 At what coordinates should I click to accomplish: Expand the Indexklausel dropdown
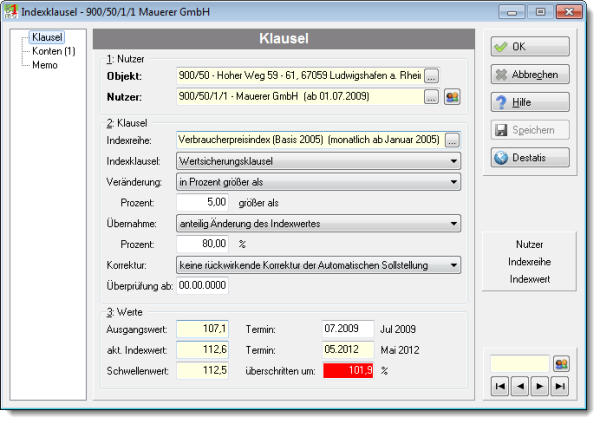[454, 161]
